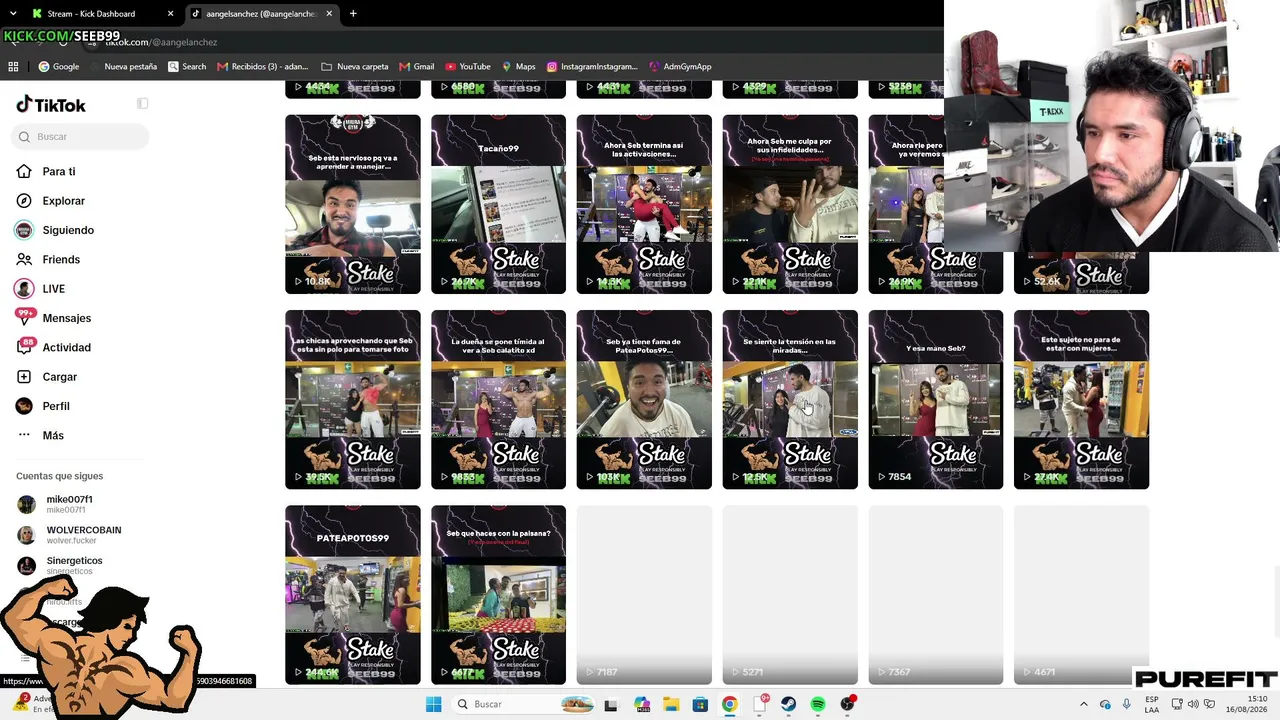The height and width of the screenshot is (720, 1280).
Task: Open Mensajes inbox
Action: 66,318
